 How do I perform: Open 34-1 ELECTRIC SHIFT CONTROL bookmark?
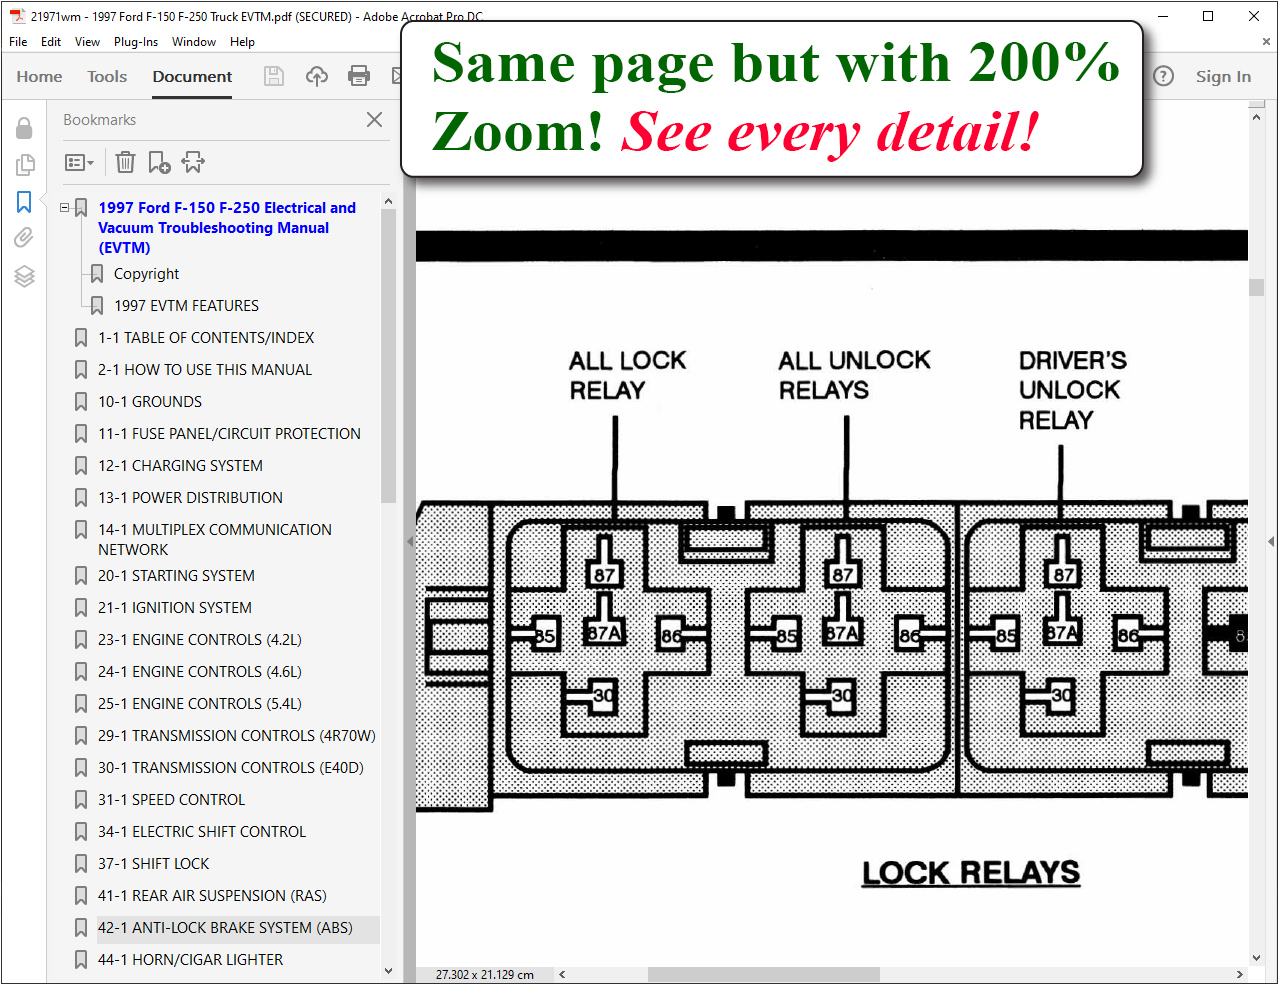[x=202, y=832]
